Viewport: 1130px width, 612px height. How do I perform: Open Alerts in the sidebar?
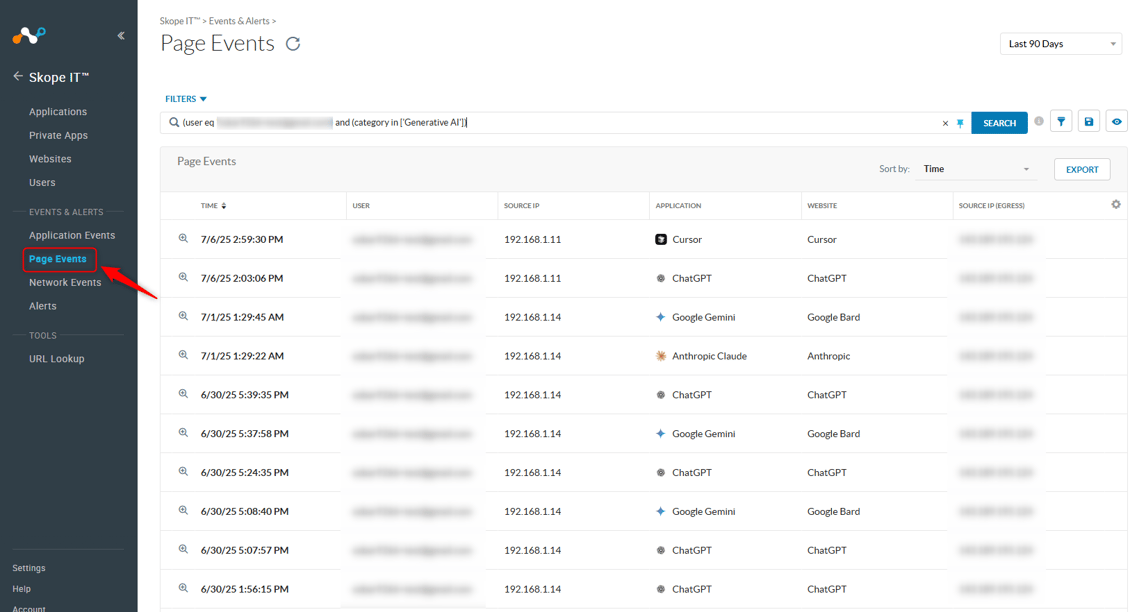43,306
